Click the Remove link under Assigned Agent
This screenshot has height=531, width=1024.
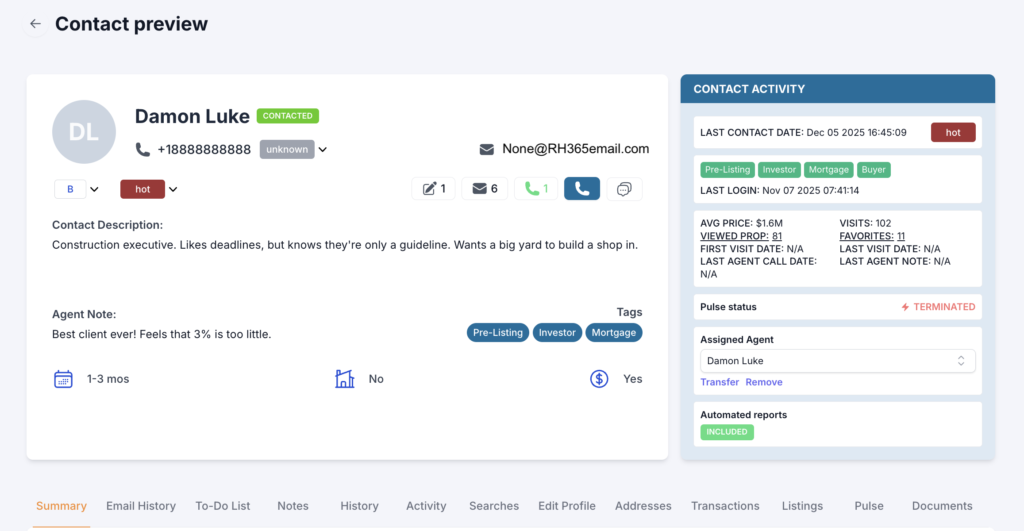click(x=764, y=382)
